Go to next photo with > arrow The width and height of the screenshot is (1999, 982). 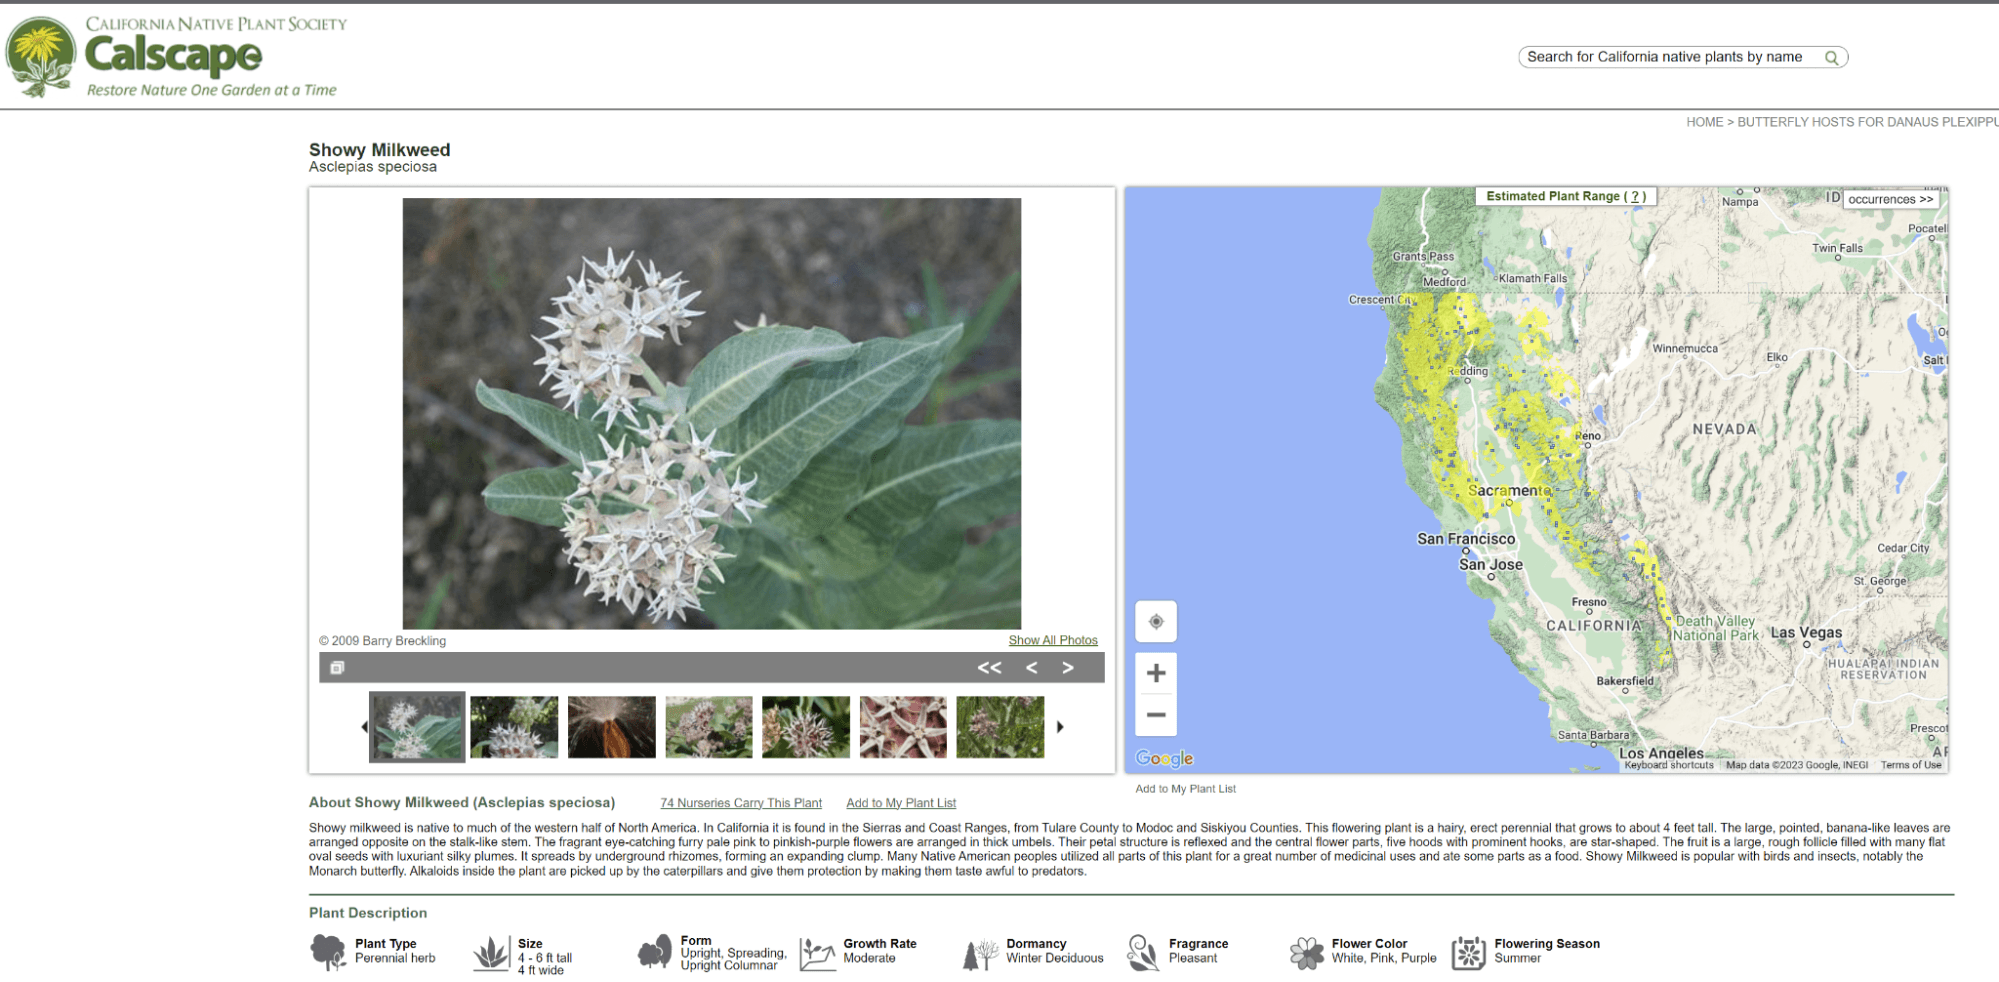1068,668
